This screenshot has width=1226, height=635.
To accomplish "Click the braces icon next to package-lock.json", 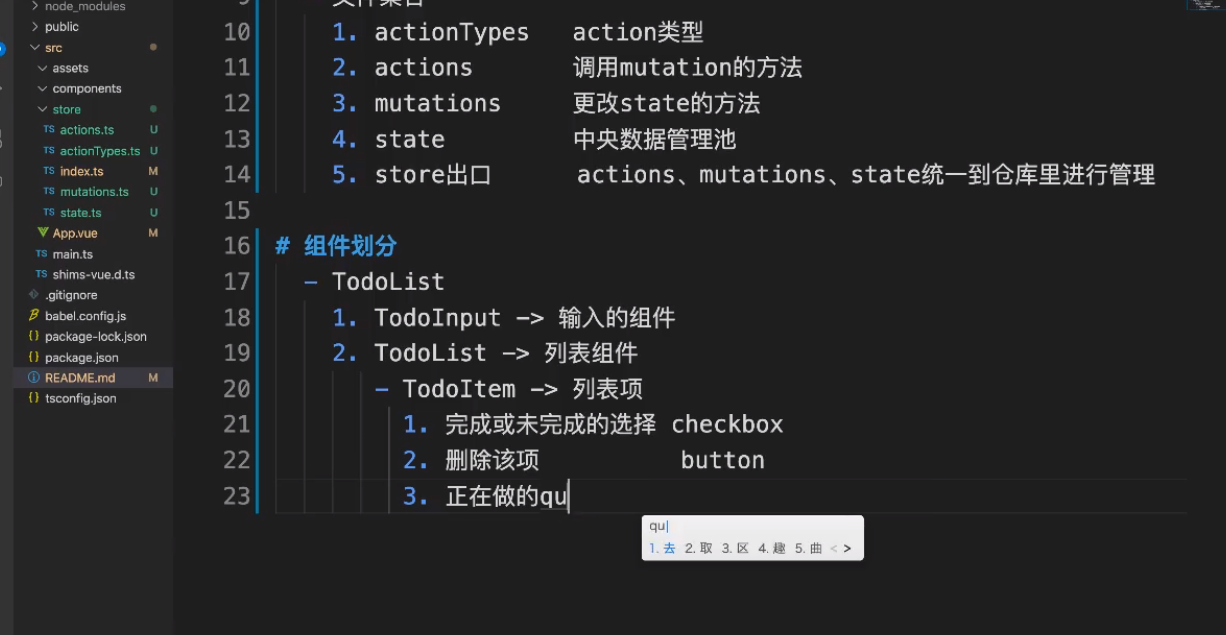I will point(34,336).
